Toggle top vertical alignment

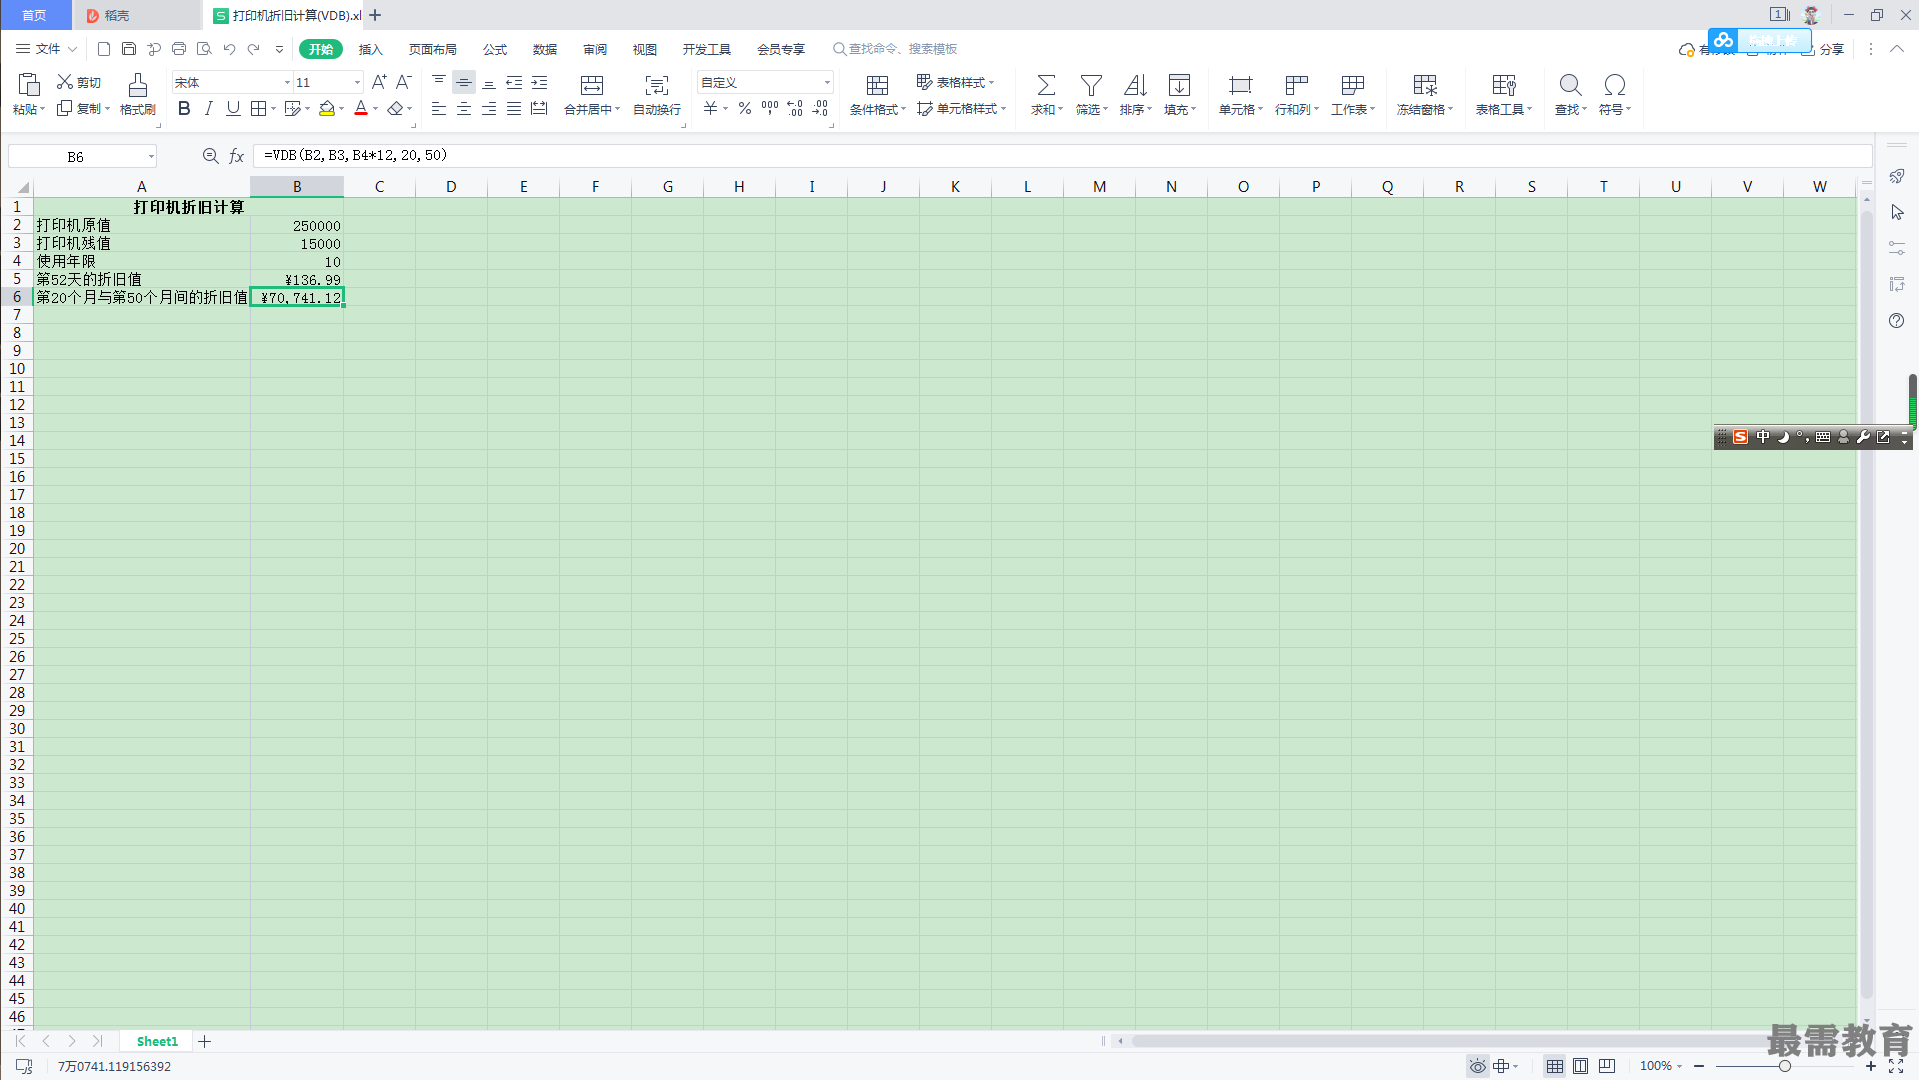point(439,82)
